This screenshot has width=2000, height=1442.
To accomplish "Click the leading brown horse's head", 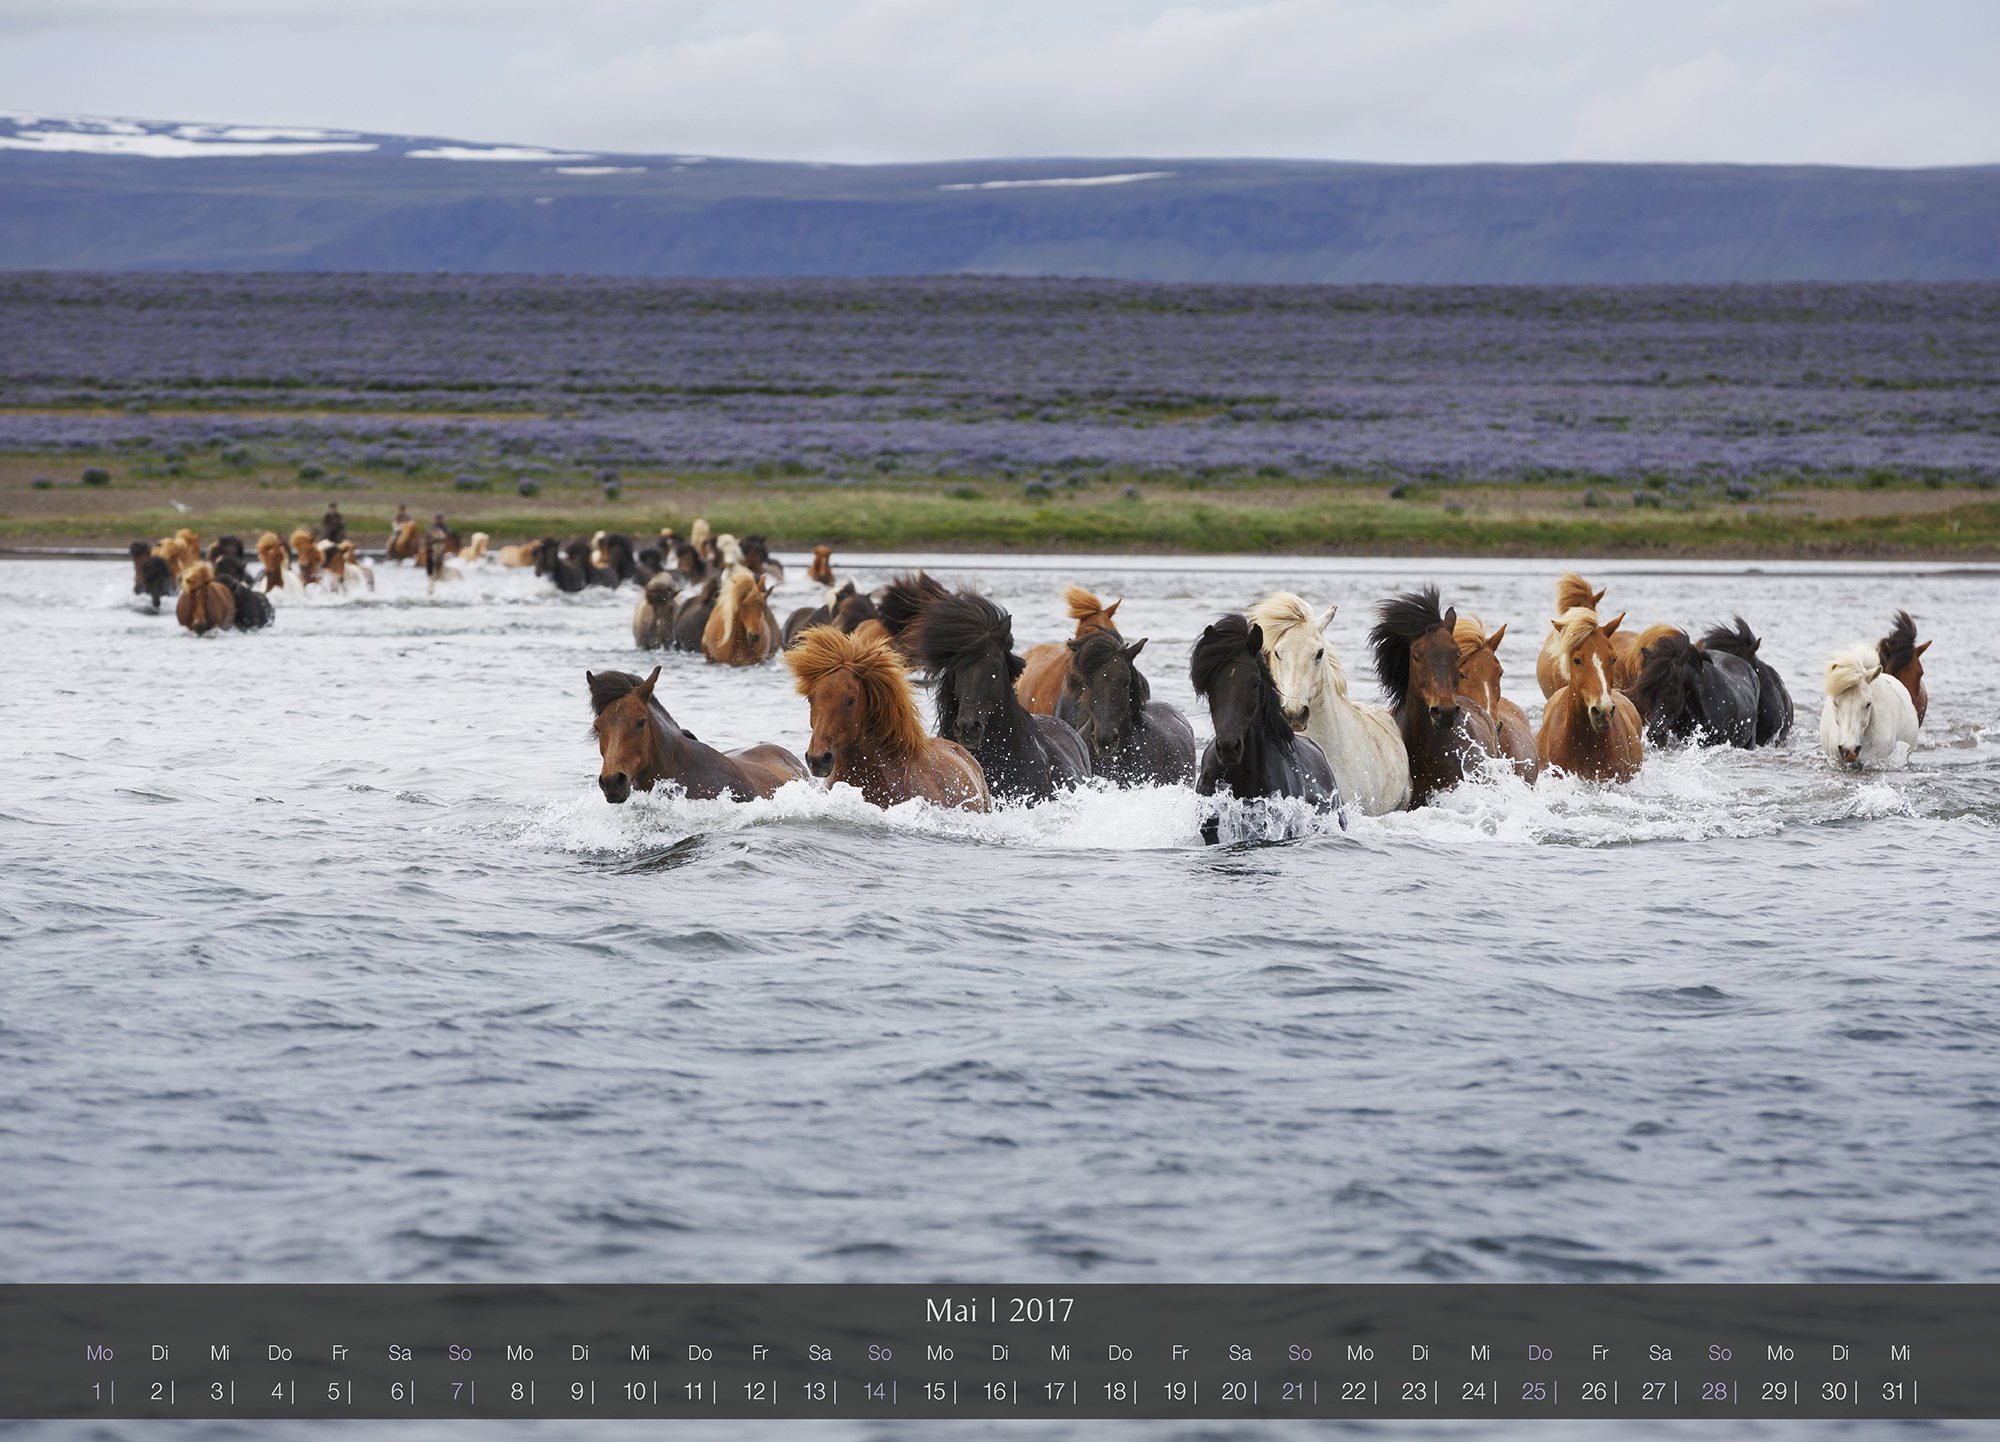I will point(620,740).
